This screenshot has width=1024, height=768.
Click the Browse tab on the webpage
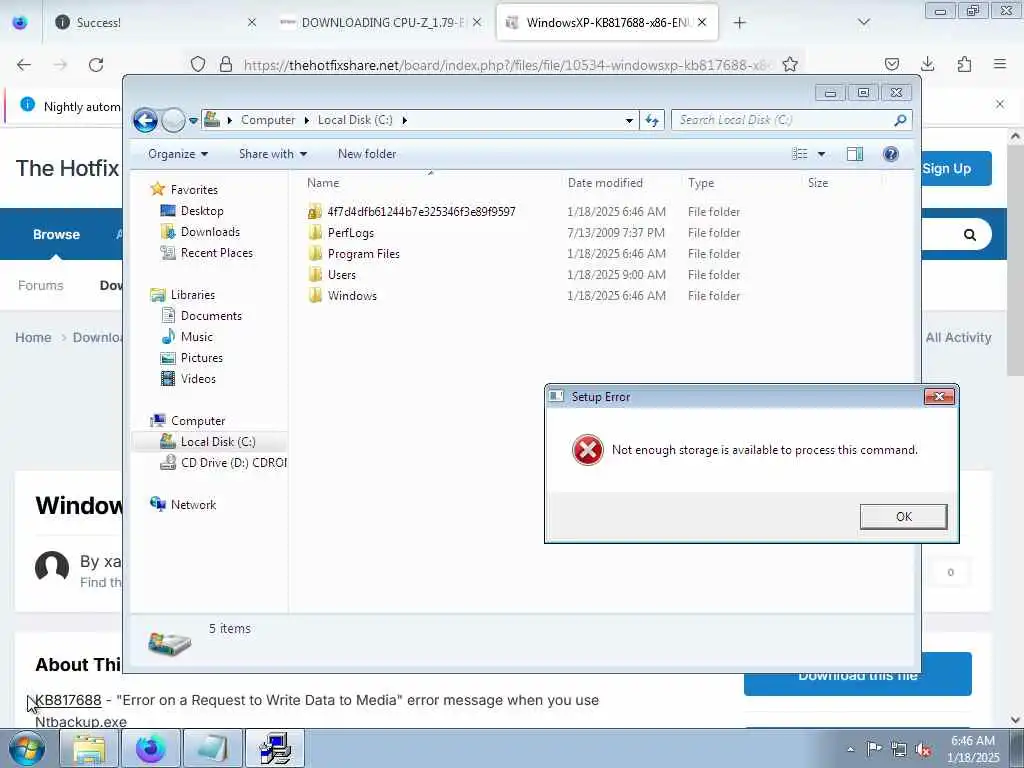pyautogui.click(x=56, y=234)
